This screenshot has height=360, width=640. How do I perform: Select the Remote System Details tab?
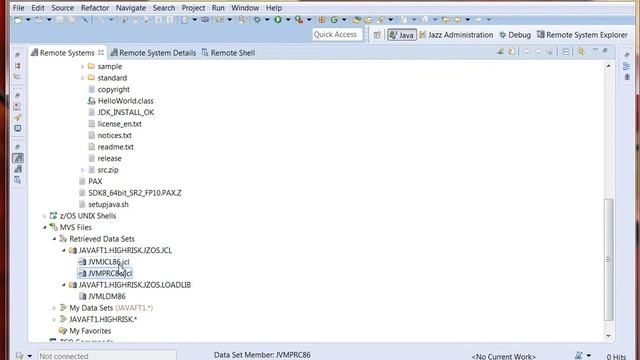pyautogui.click(x=153, y=53)
